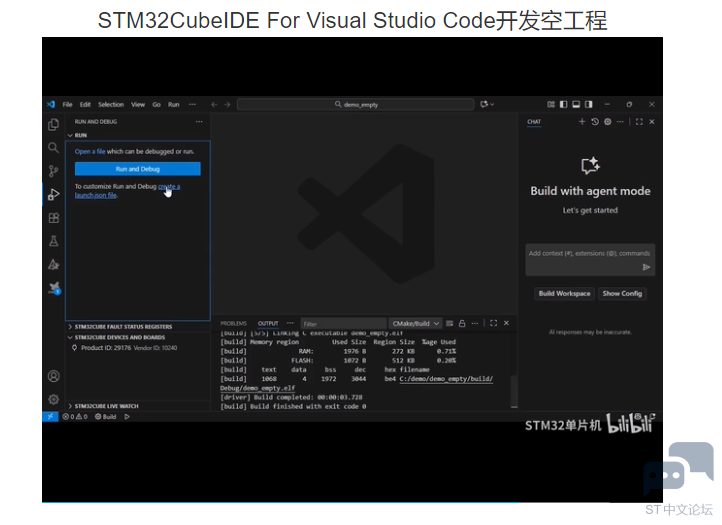Click Build in the status bar
This screenshot has width=722, height=525.
pyautogui.click(x=105, y=417)
